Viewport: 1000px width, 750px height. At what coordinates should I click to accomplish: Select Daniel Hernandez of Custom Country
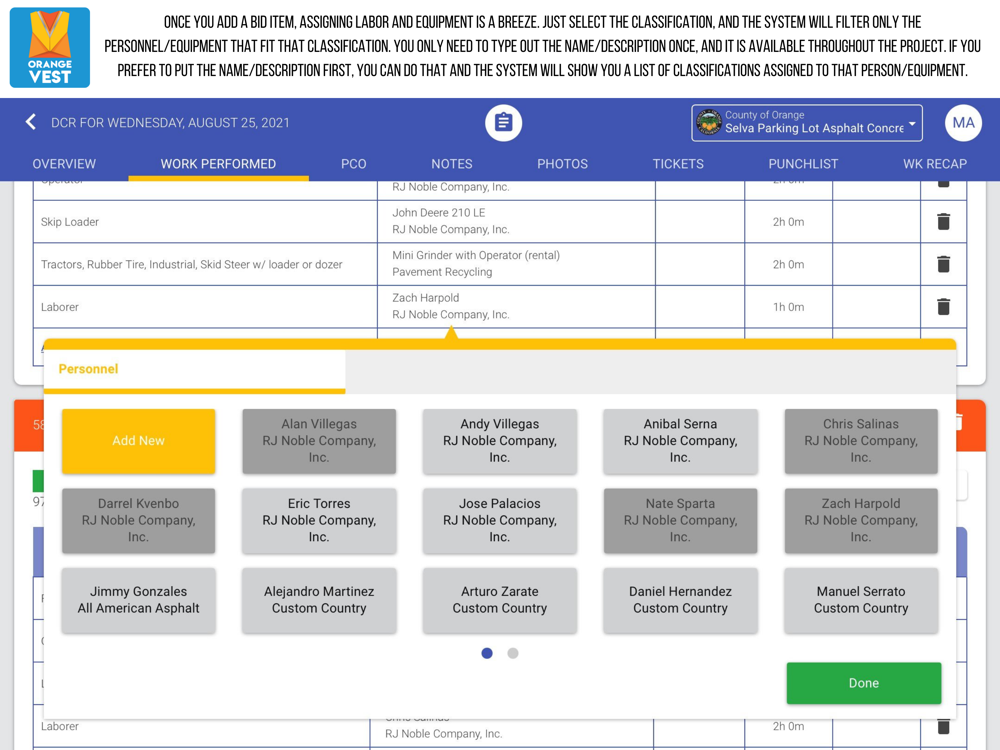[680, 600]
